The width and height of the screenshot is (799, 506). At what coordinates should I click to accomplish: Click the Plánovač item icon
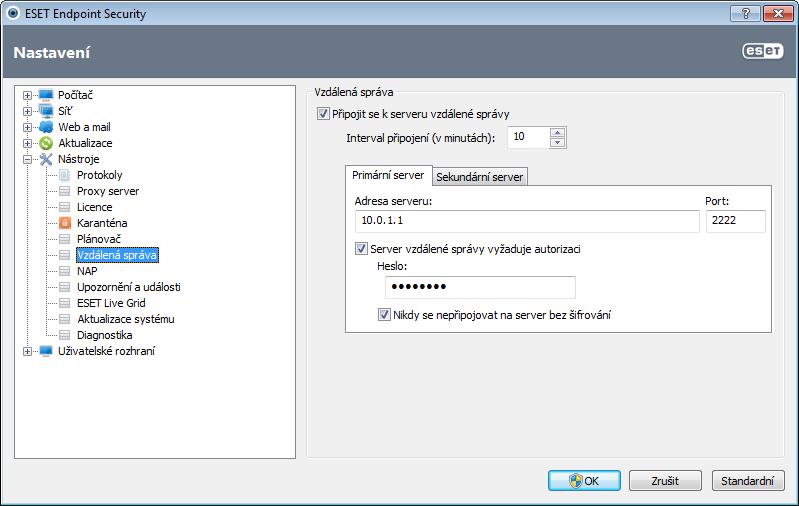[x=64, y=239]
